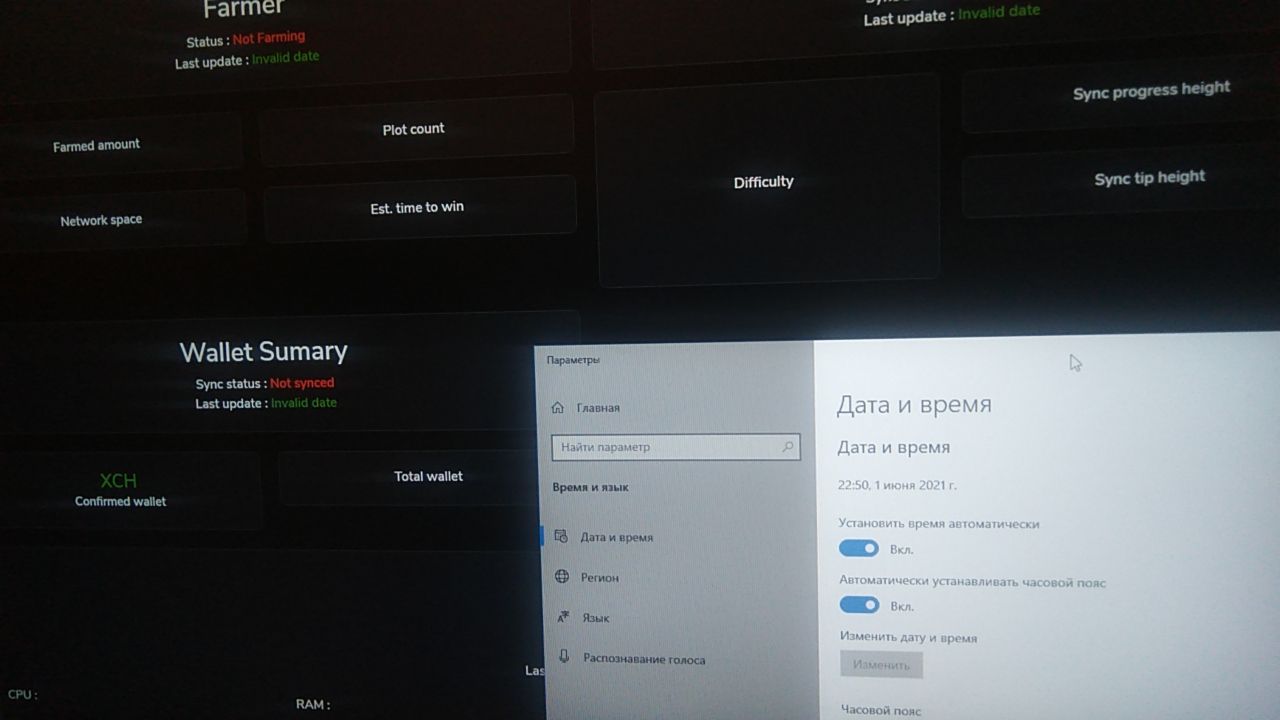Click the Est. time to win card

419,208
